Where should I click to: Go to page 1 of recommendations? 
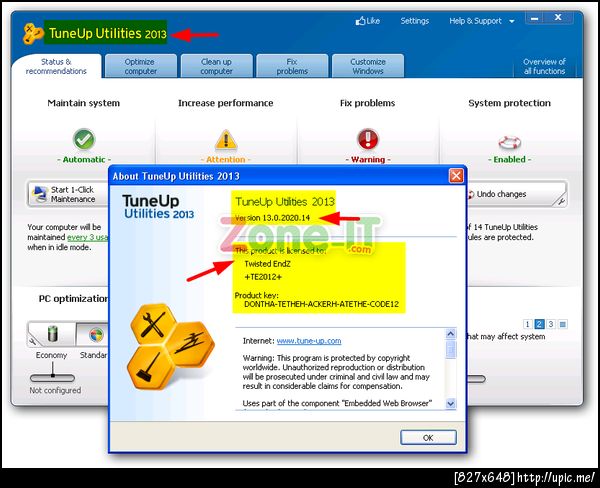click(527, 324)
